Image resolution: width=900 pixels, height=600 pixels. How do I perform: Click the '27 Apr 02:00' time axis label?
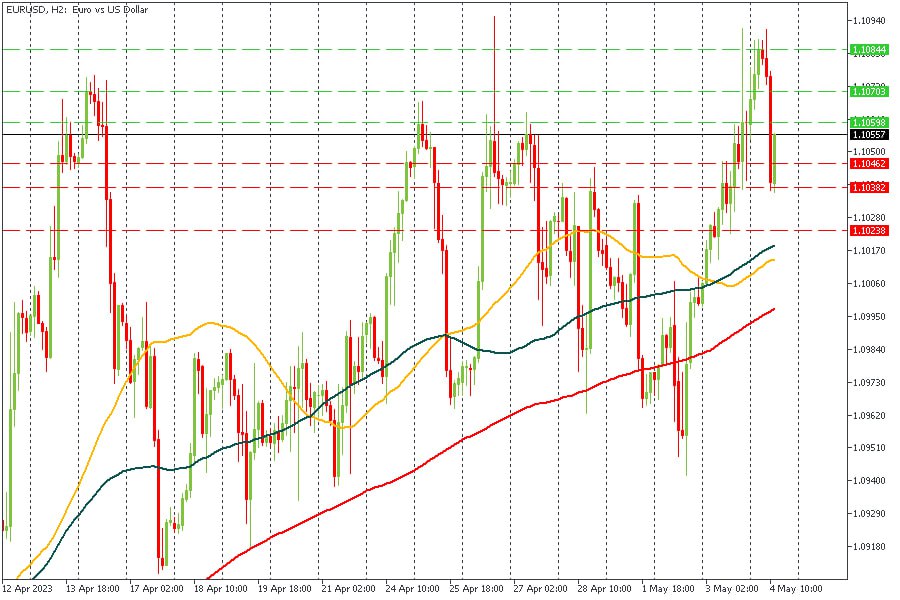click(x=540, y=589)
